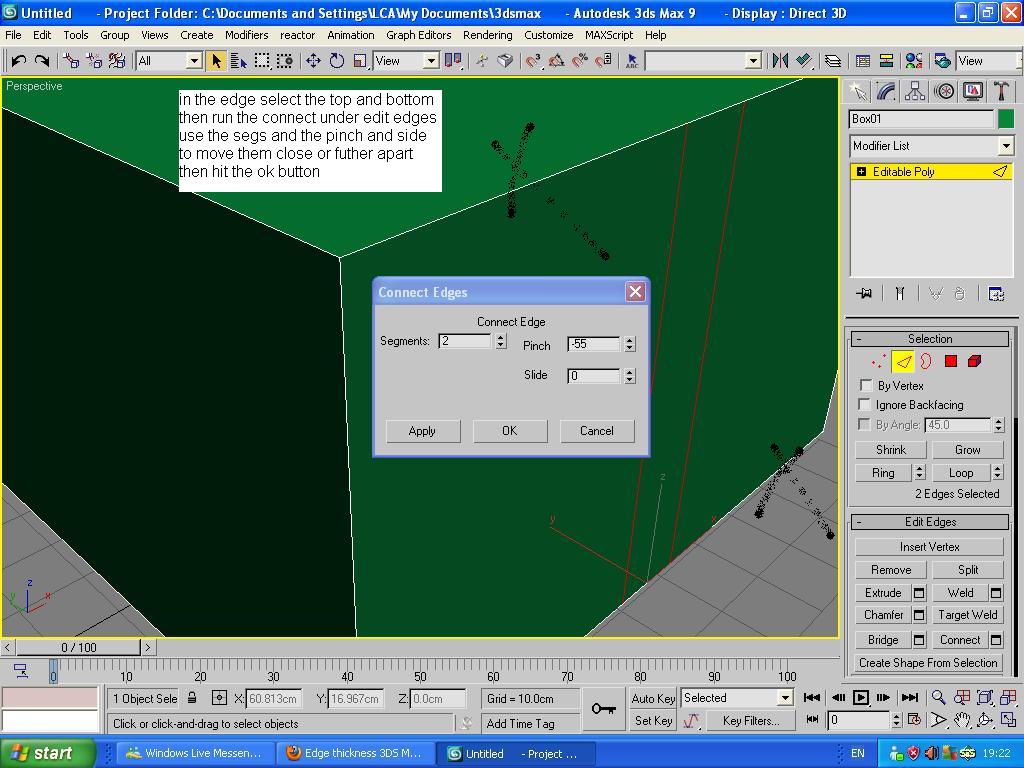Open the Motion command panel tab
The height and width of the screenshot is (768, 1024).
[944, 91]
